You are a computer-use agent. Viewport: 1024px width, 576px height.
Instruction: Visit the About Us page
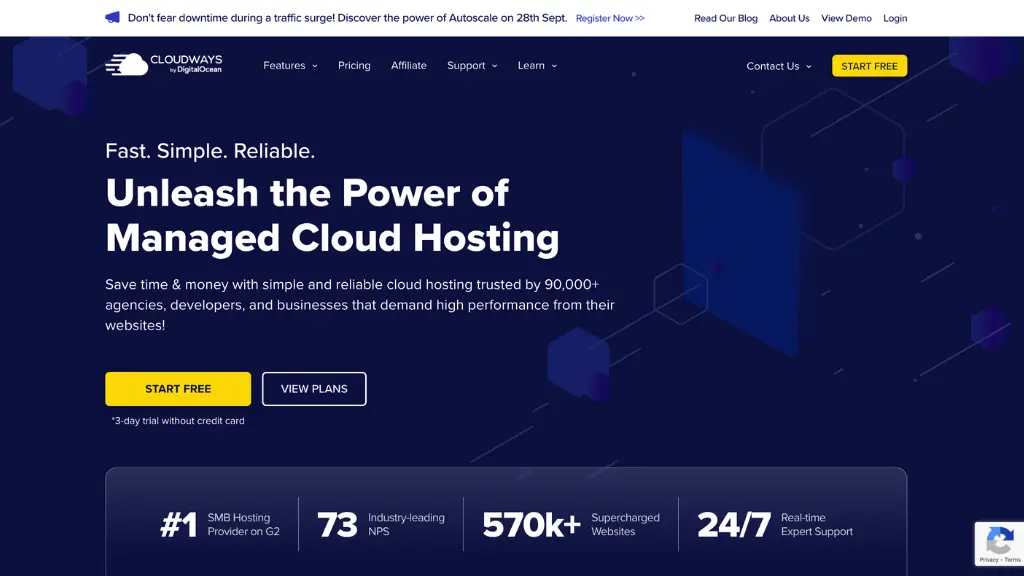[789, 18]
